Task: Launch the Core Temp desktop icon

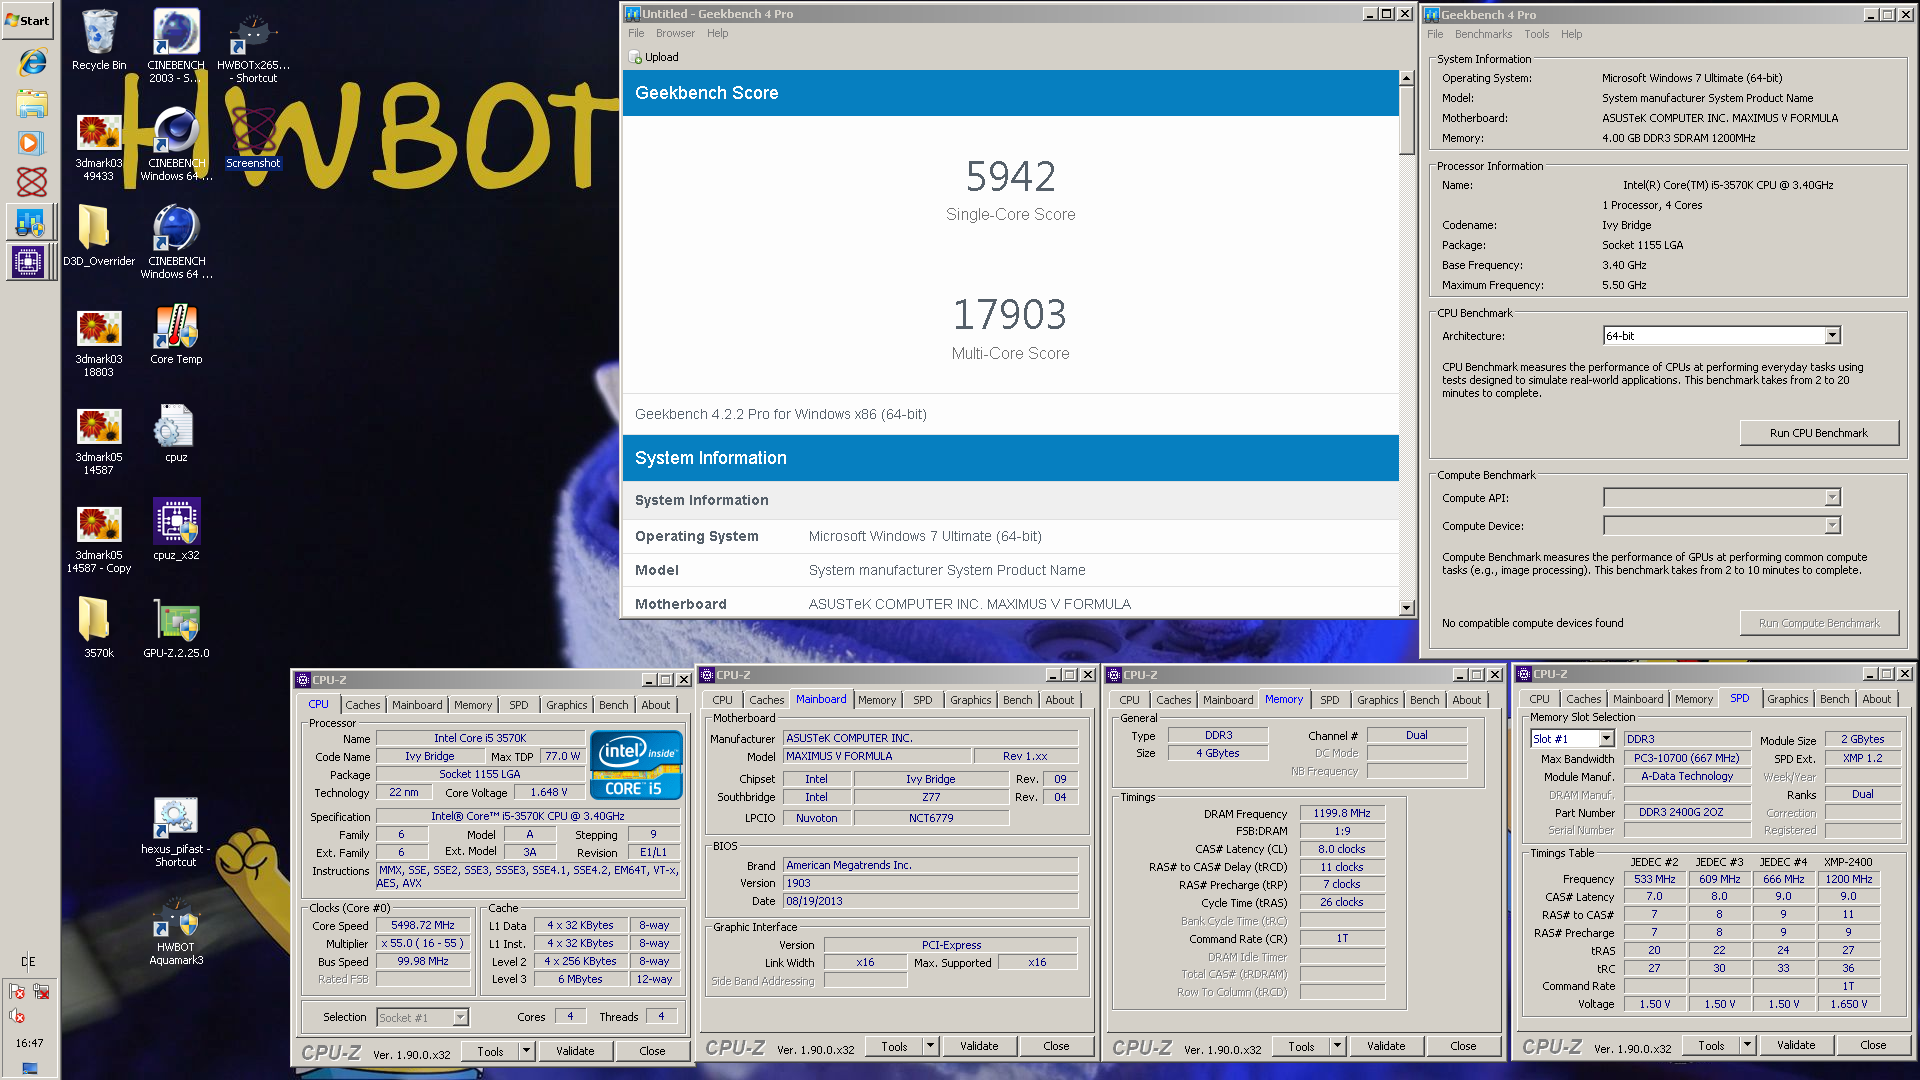Action: click(x=176, y=333)
